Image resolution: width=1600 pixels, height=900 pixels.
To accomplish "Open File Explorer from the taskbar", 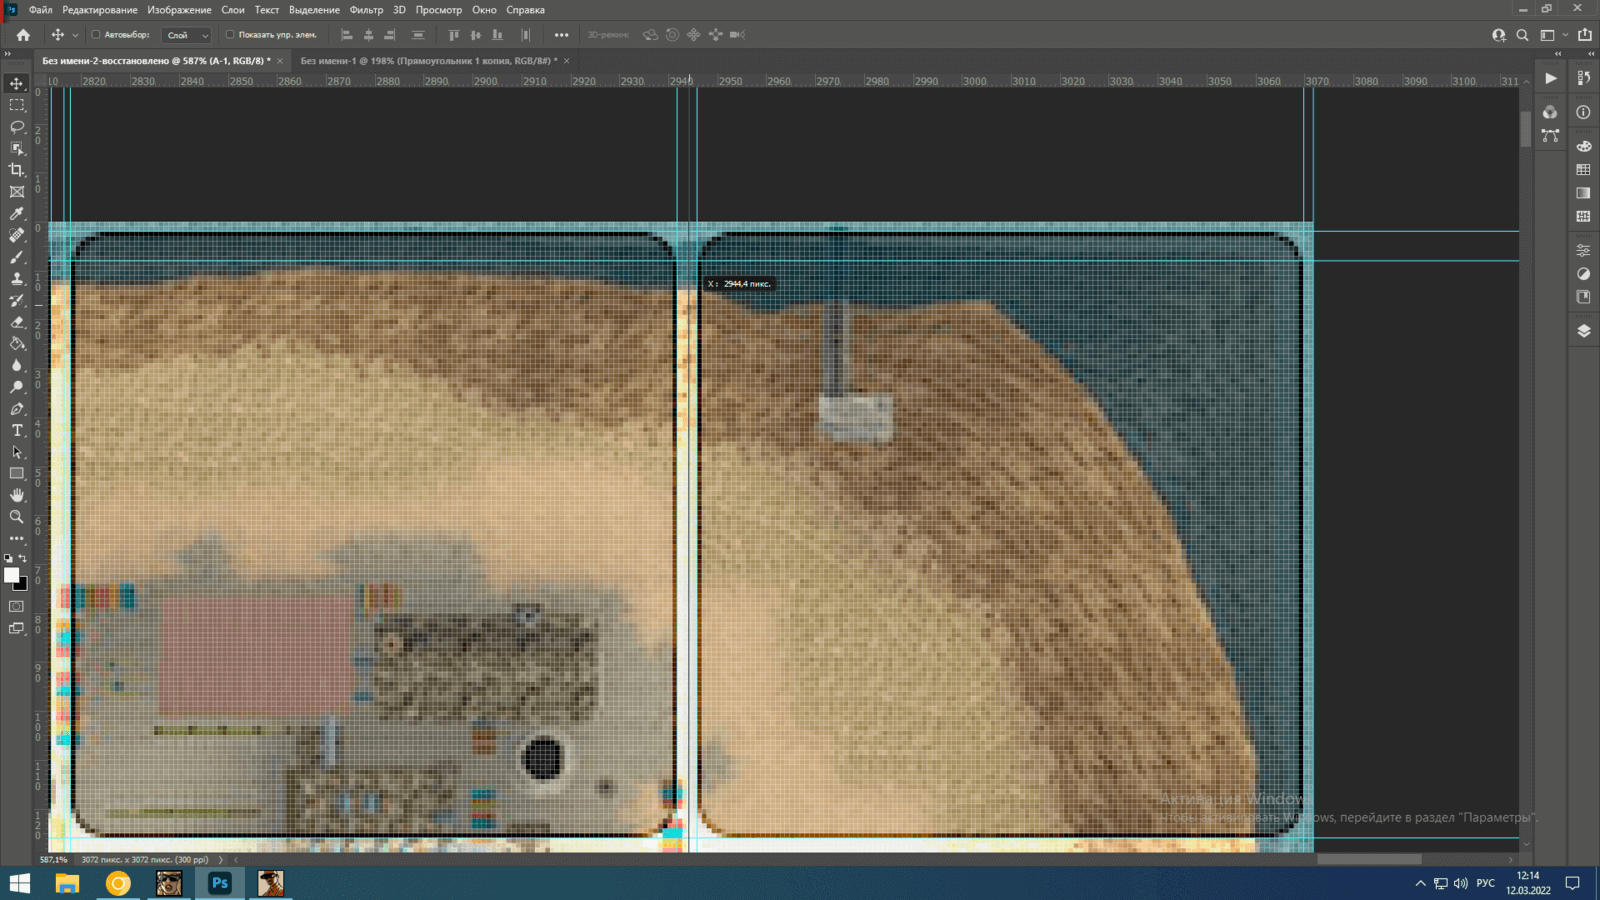I will [67, 883].
